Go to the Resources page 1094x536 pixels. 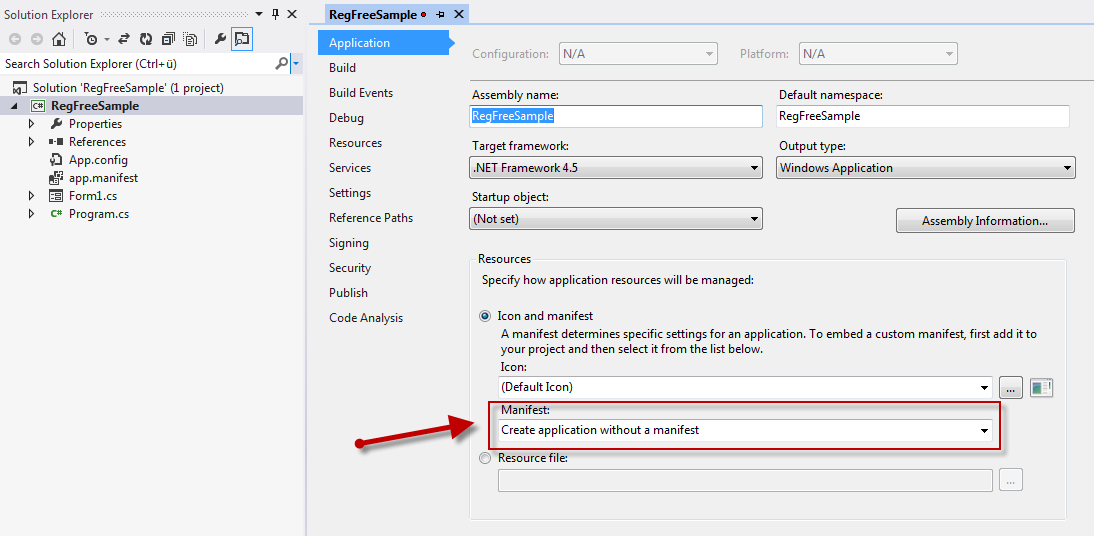[x=356, y=142]
